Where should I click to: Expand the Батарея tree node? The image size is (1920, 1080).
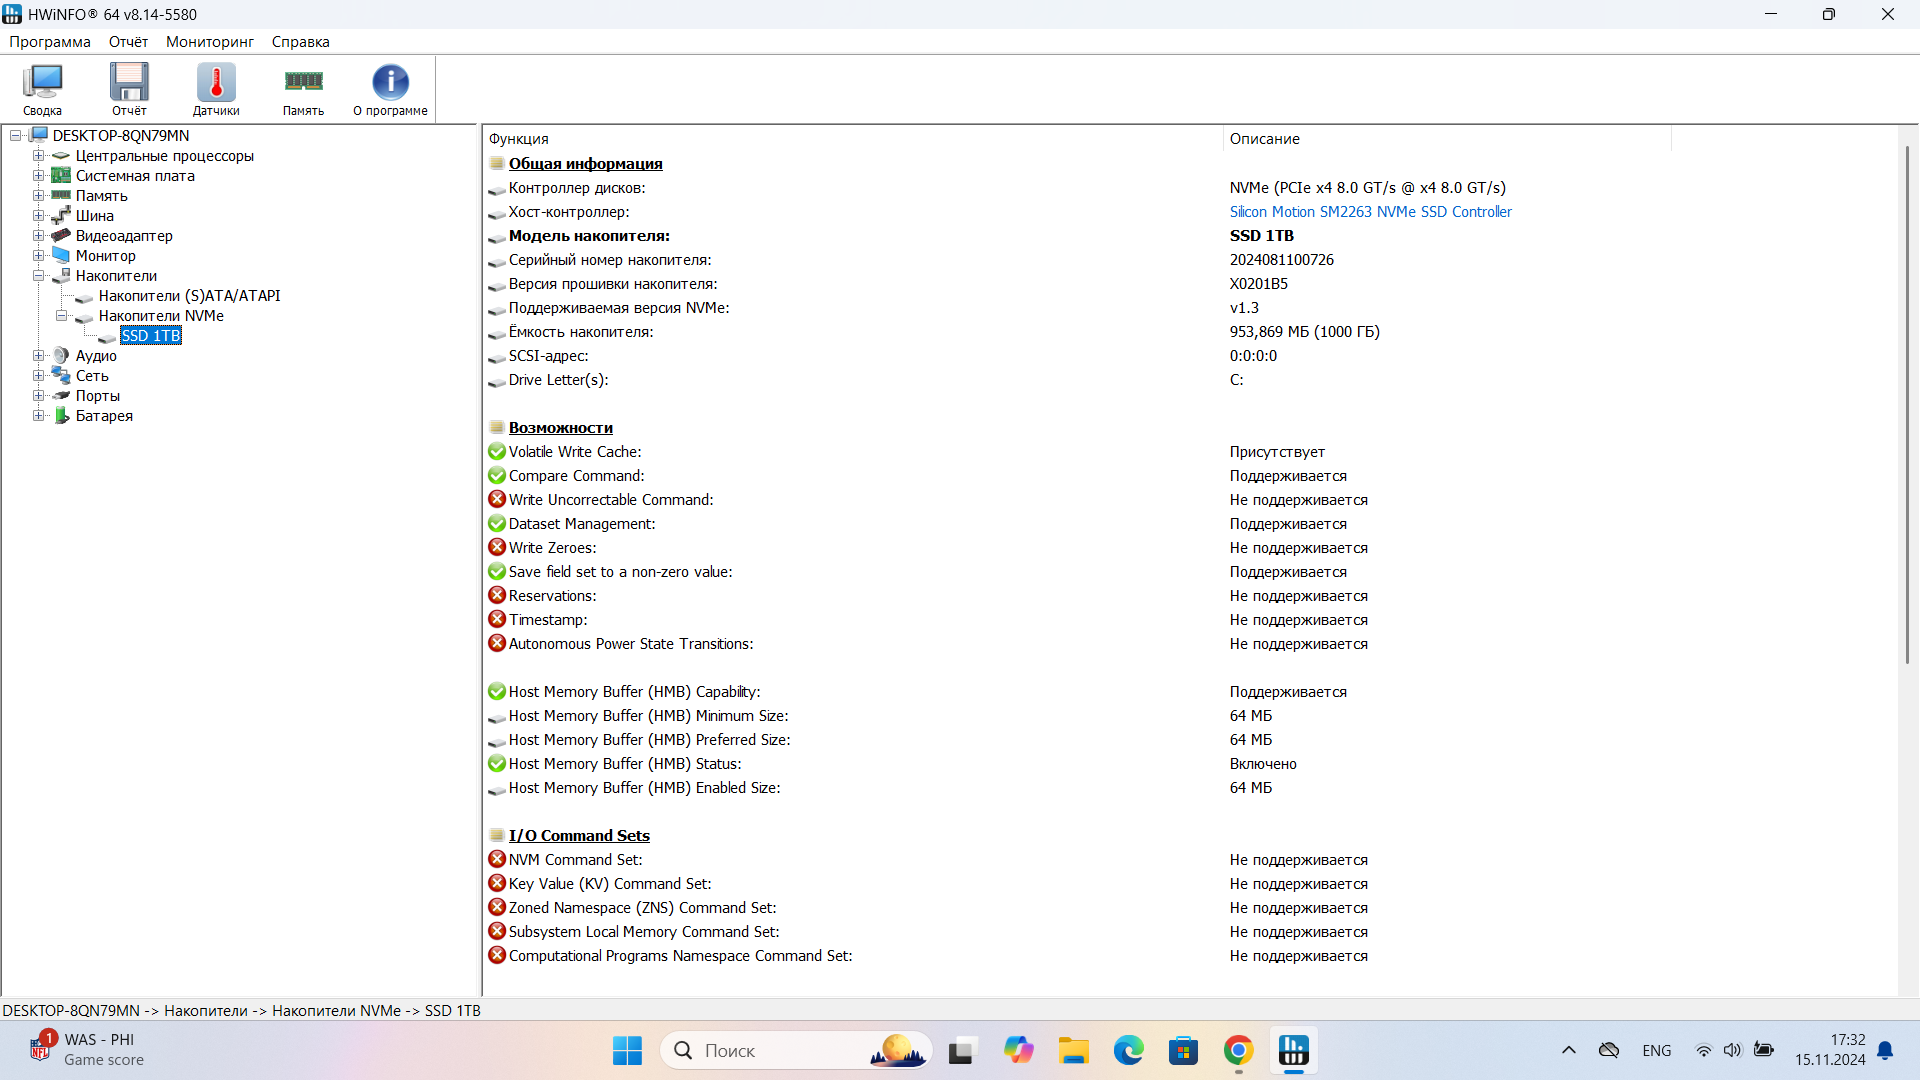point(38,416)
